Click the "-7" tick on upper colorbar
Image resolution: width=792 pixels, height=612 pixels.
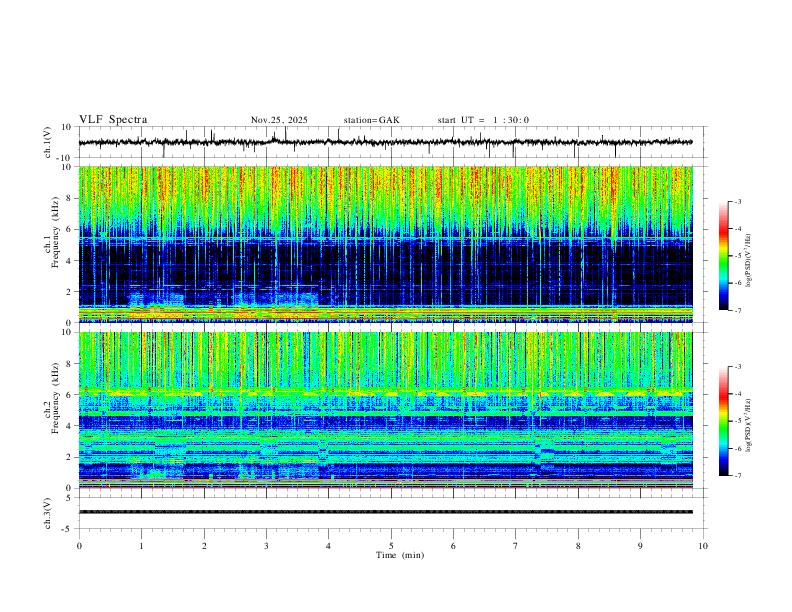(737, 311)
